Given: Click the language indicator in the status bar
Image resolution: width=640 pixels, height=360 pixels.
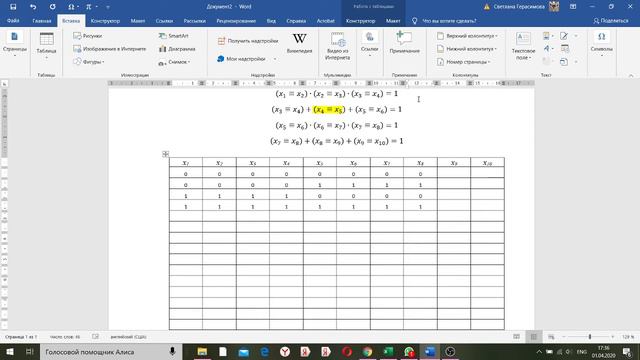Looking at the screenshot, I should [128, 337].
